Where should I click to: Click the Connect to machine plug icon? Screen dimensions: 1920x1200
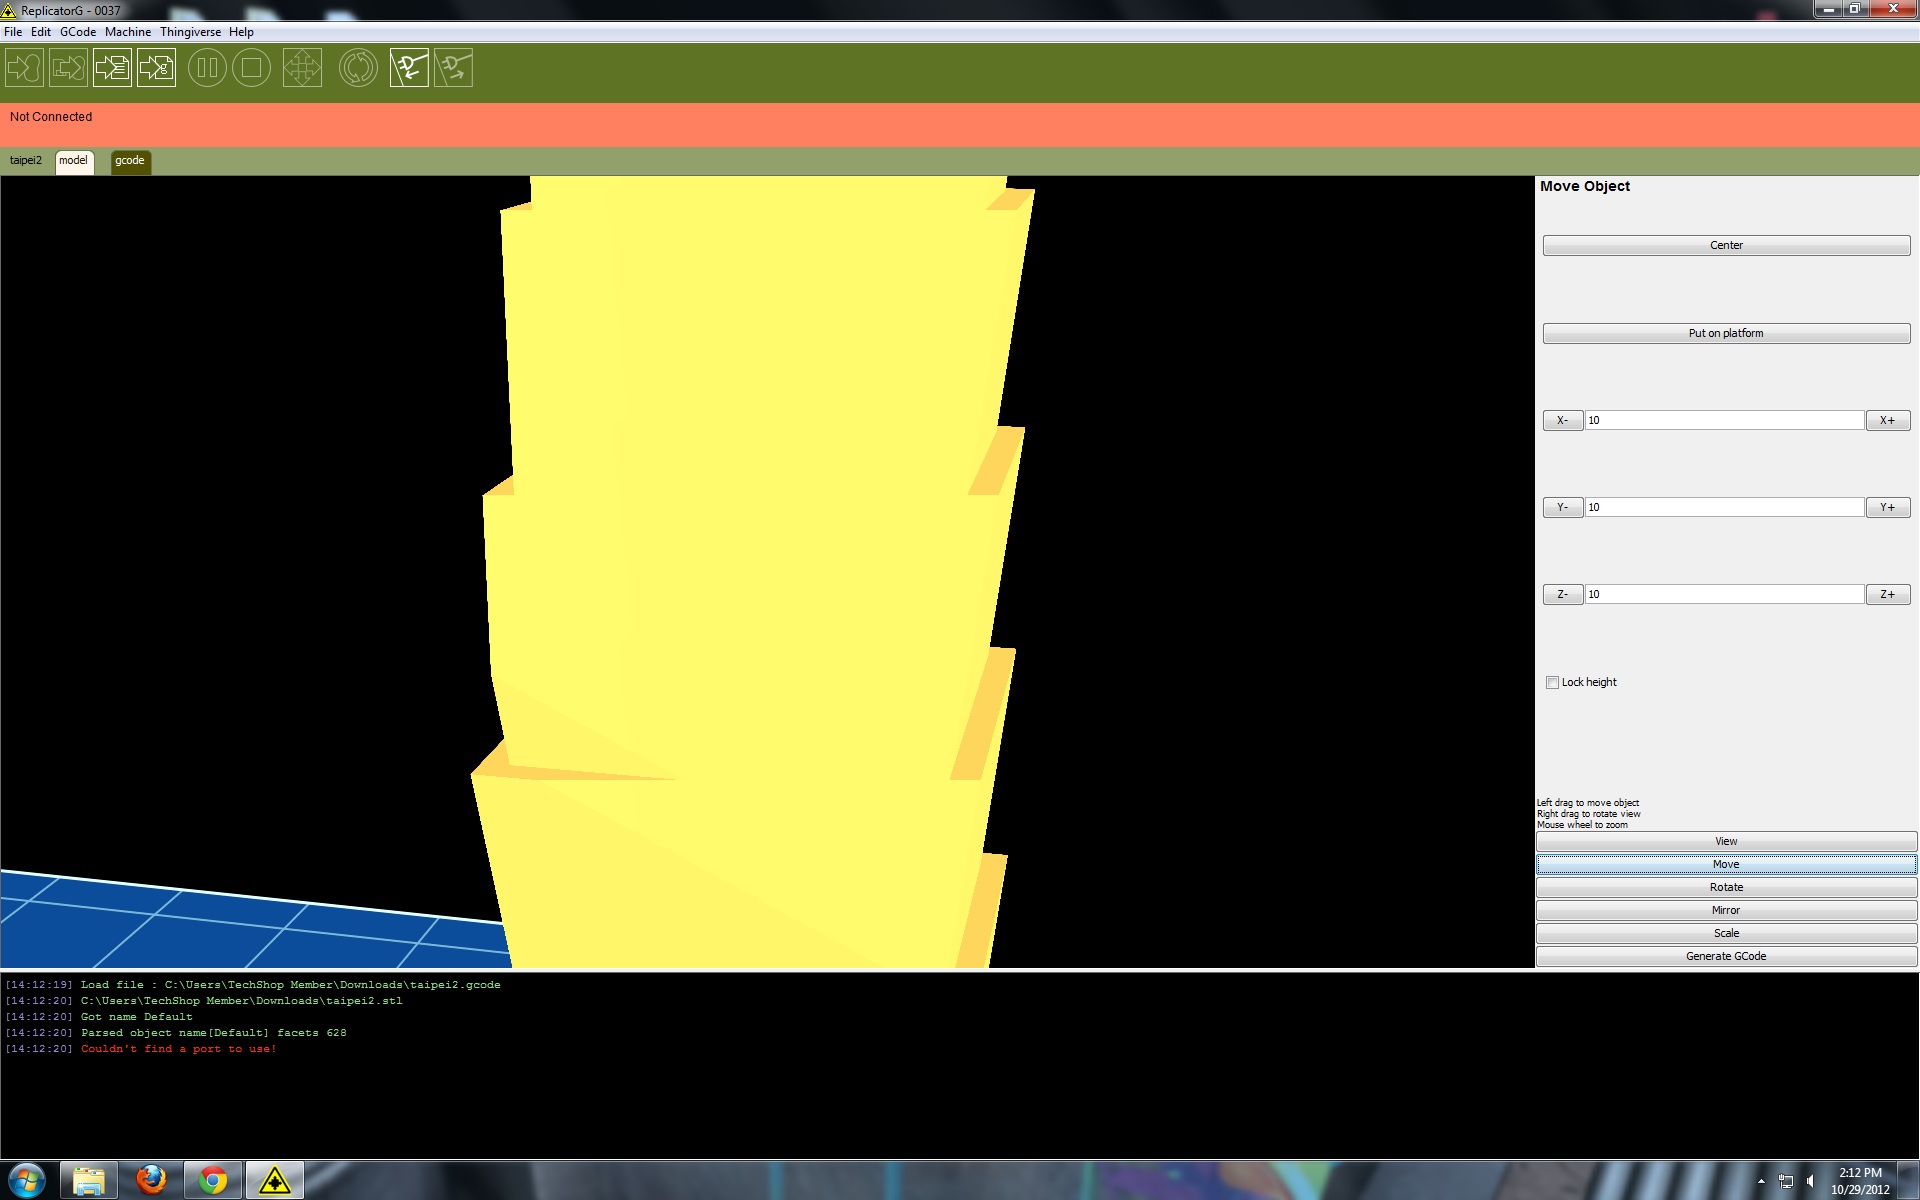coord(409,68)
